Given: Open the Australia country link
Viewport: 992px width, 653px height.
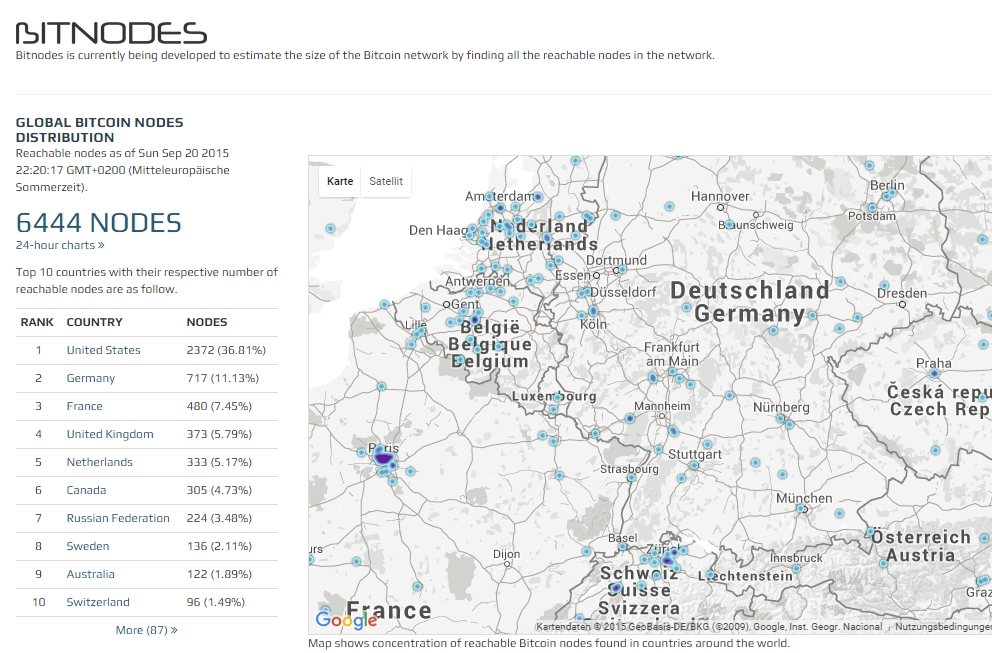Looking at the screenshot, I should [90, 574].
